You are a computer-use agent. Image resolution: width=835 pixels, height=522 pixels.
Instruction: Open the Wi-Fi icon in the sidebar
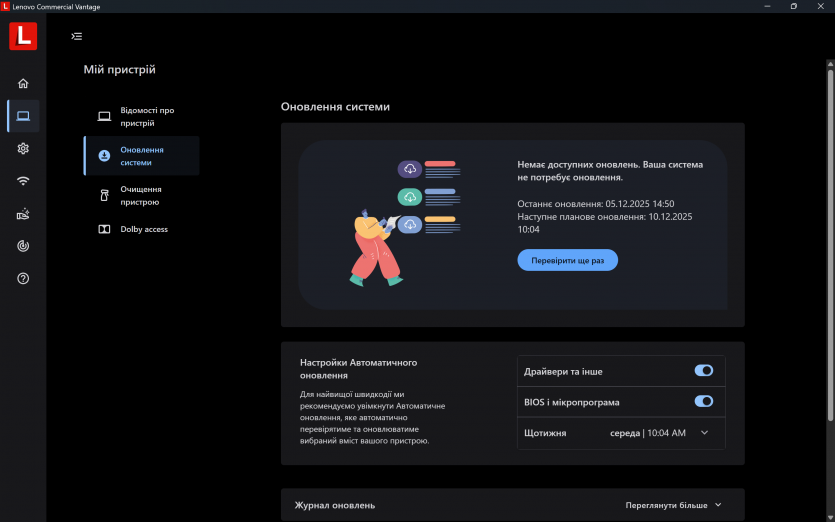[23, 181]
